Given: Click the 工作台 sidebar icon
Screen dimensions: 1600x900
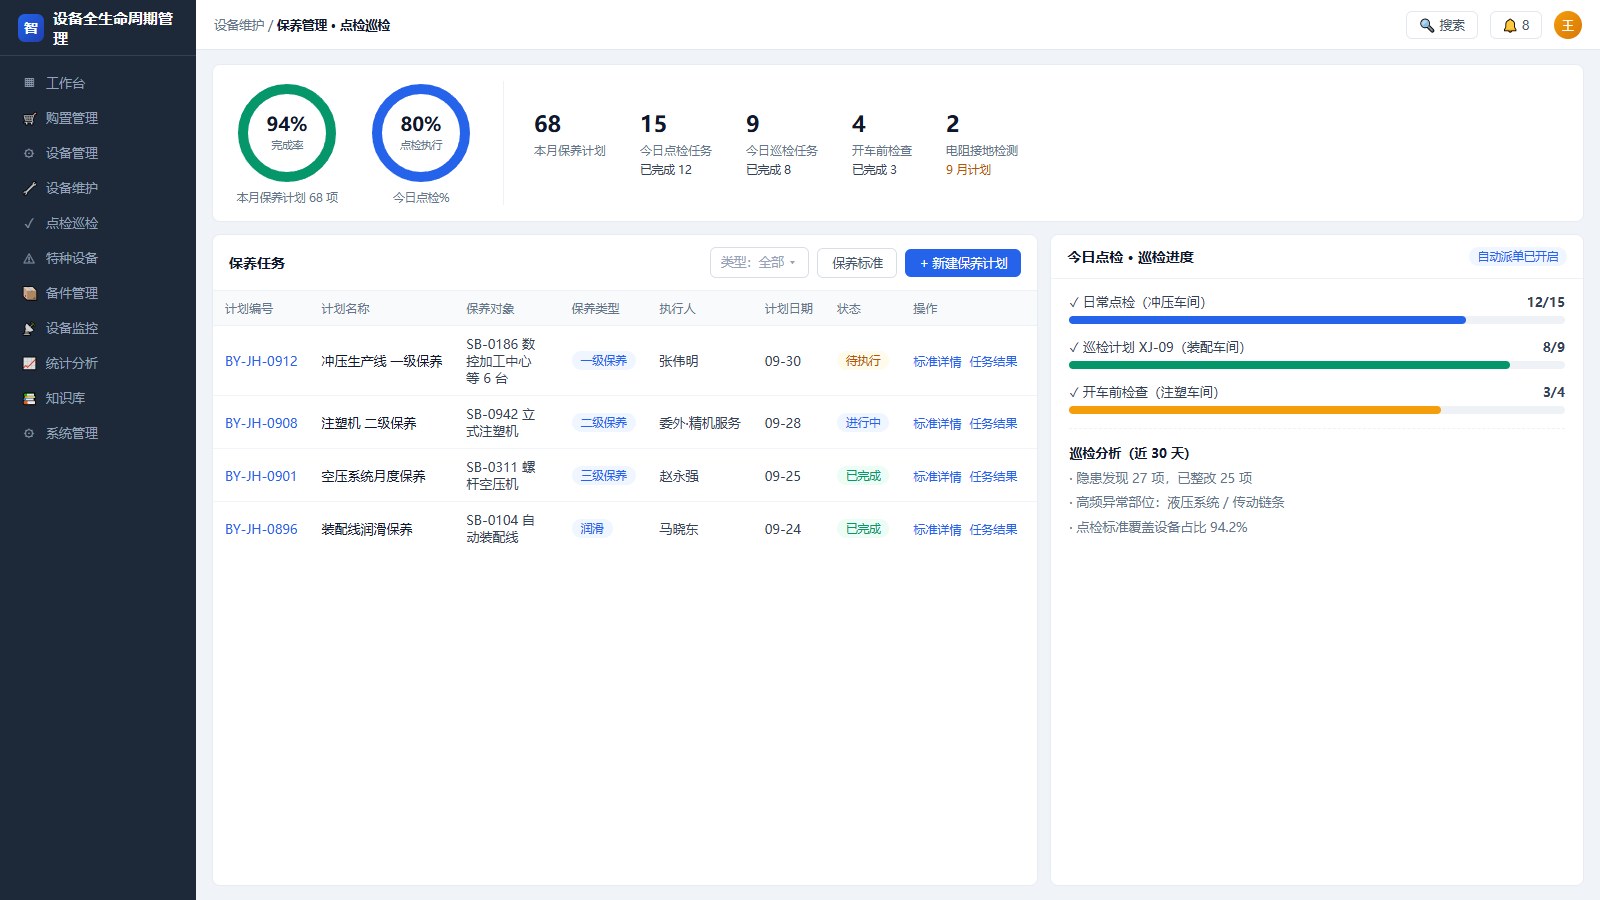Looking at the screenshot, I should [x=29, y=83].
